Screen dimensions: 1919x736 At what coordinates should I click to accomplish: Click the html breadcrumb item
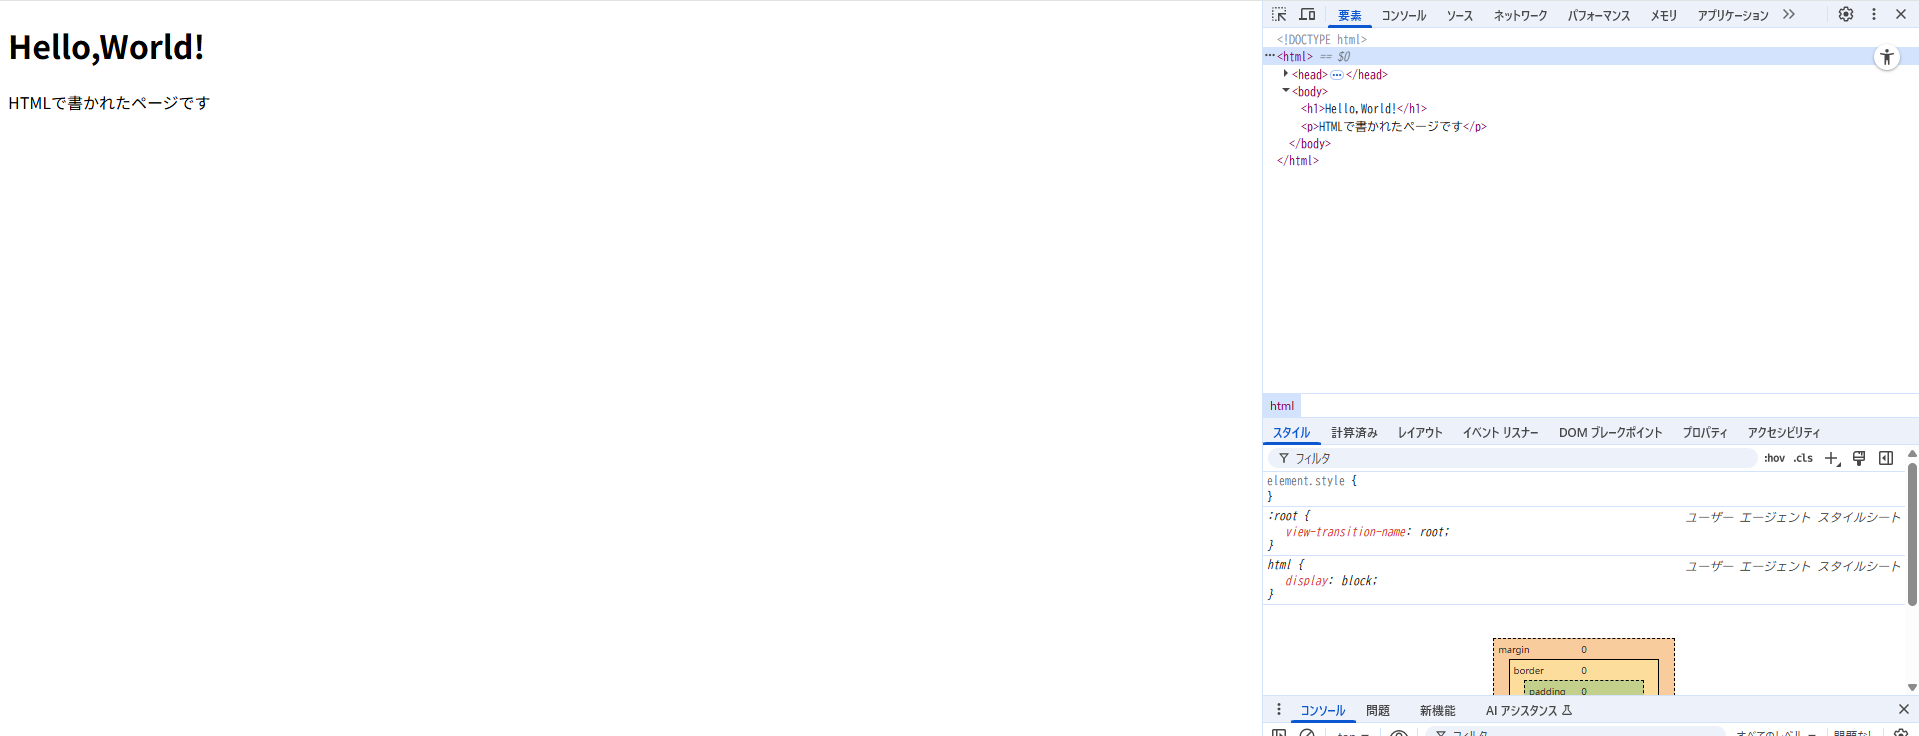pyautogui.click(x=1282, y=406)
